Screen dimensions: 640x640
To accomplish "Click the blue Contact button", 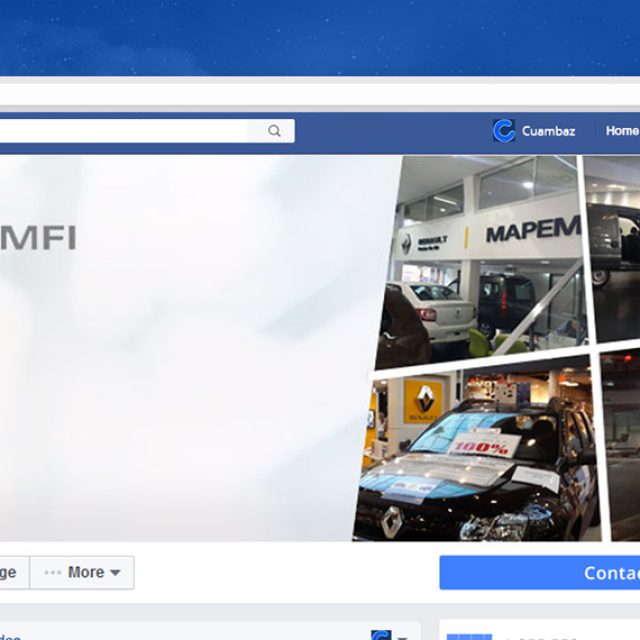I will 540,573.
